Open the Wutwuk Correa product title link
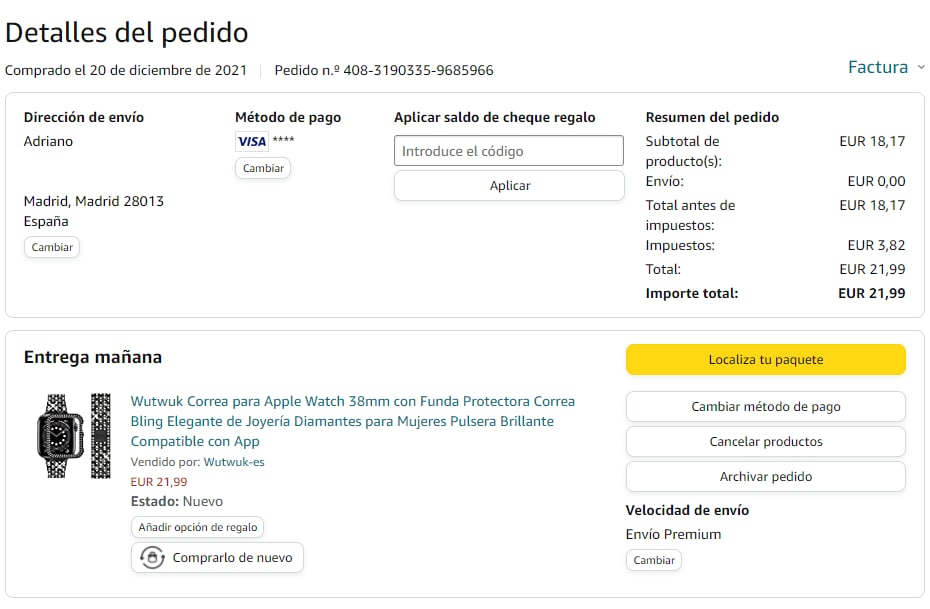This screenshot has height=609, width=930. click(x=352, y=421)
